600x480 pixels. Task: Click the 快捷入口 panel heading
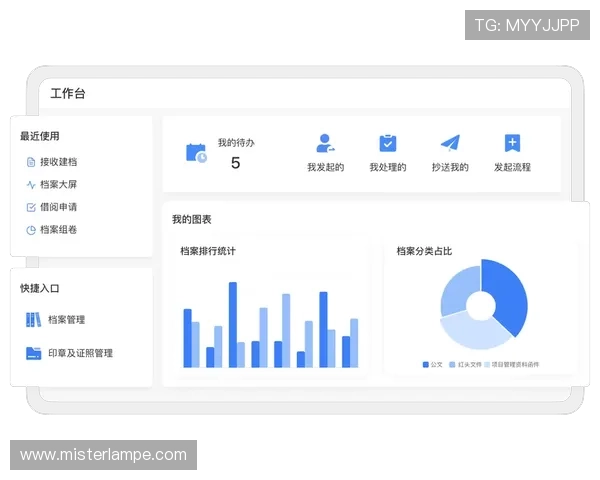40,288
